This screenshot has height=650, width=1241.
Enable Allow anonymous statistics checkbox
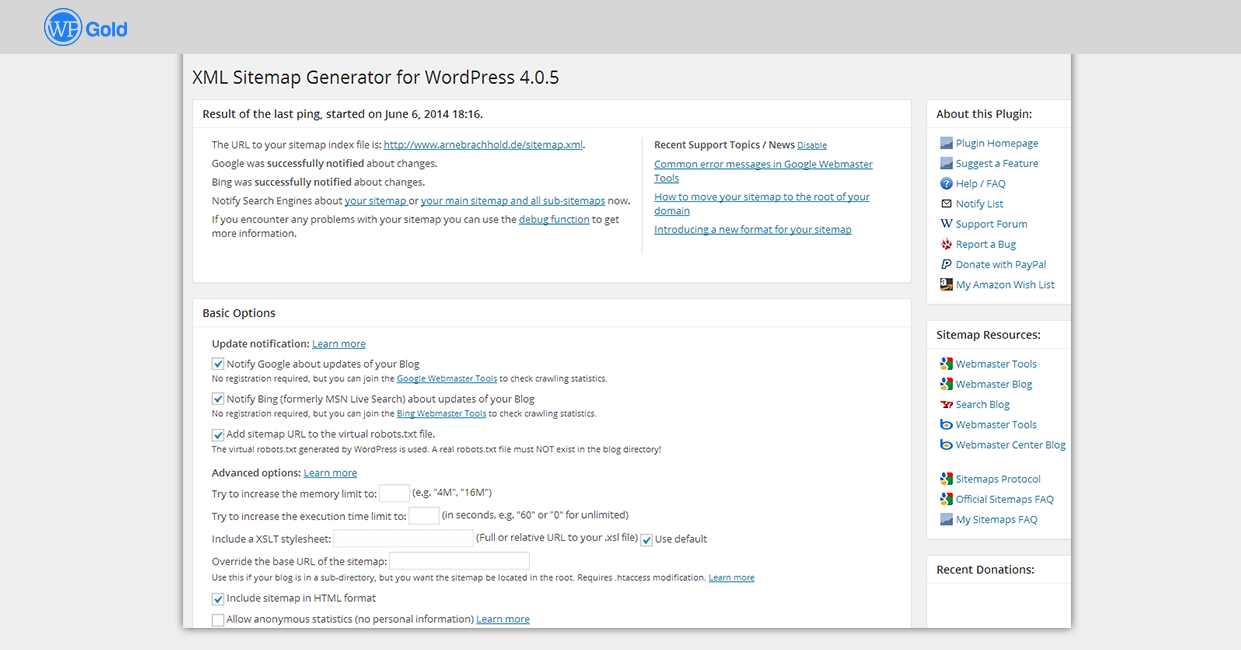pos(218,620)
